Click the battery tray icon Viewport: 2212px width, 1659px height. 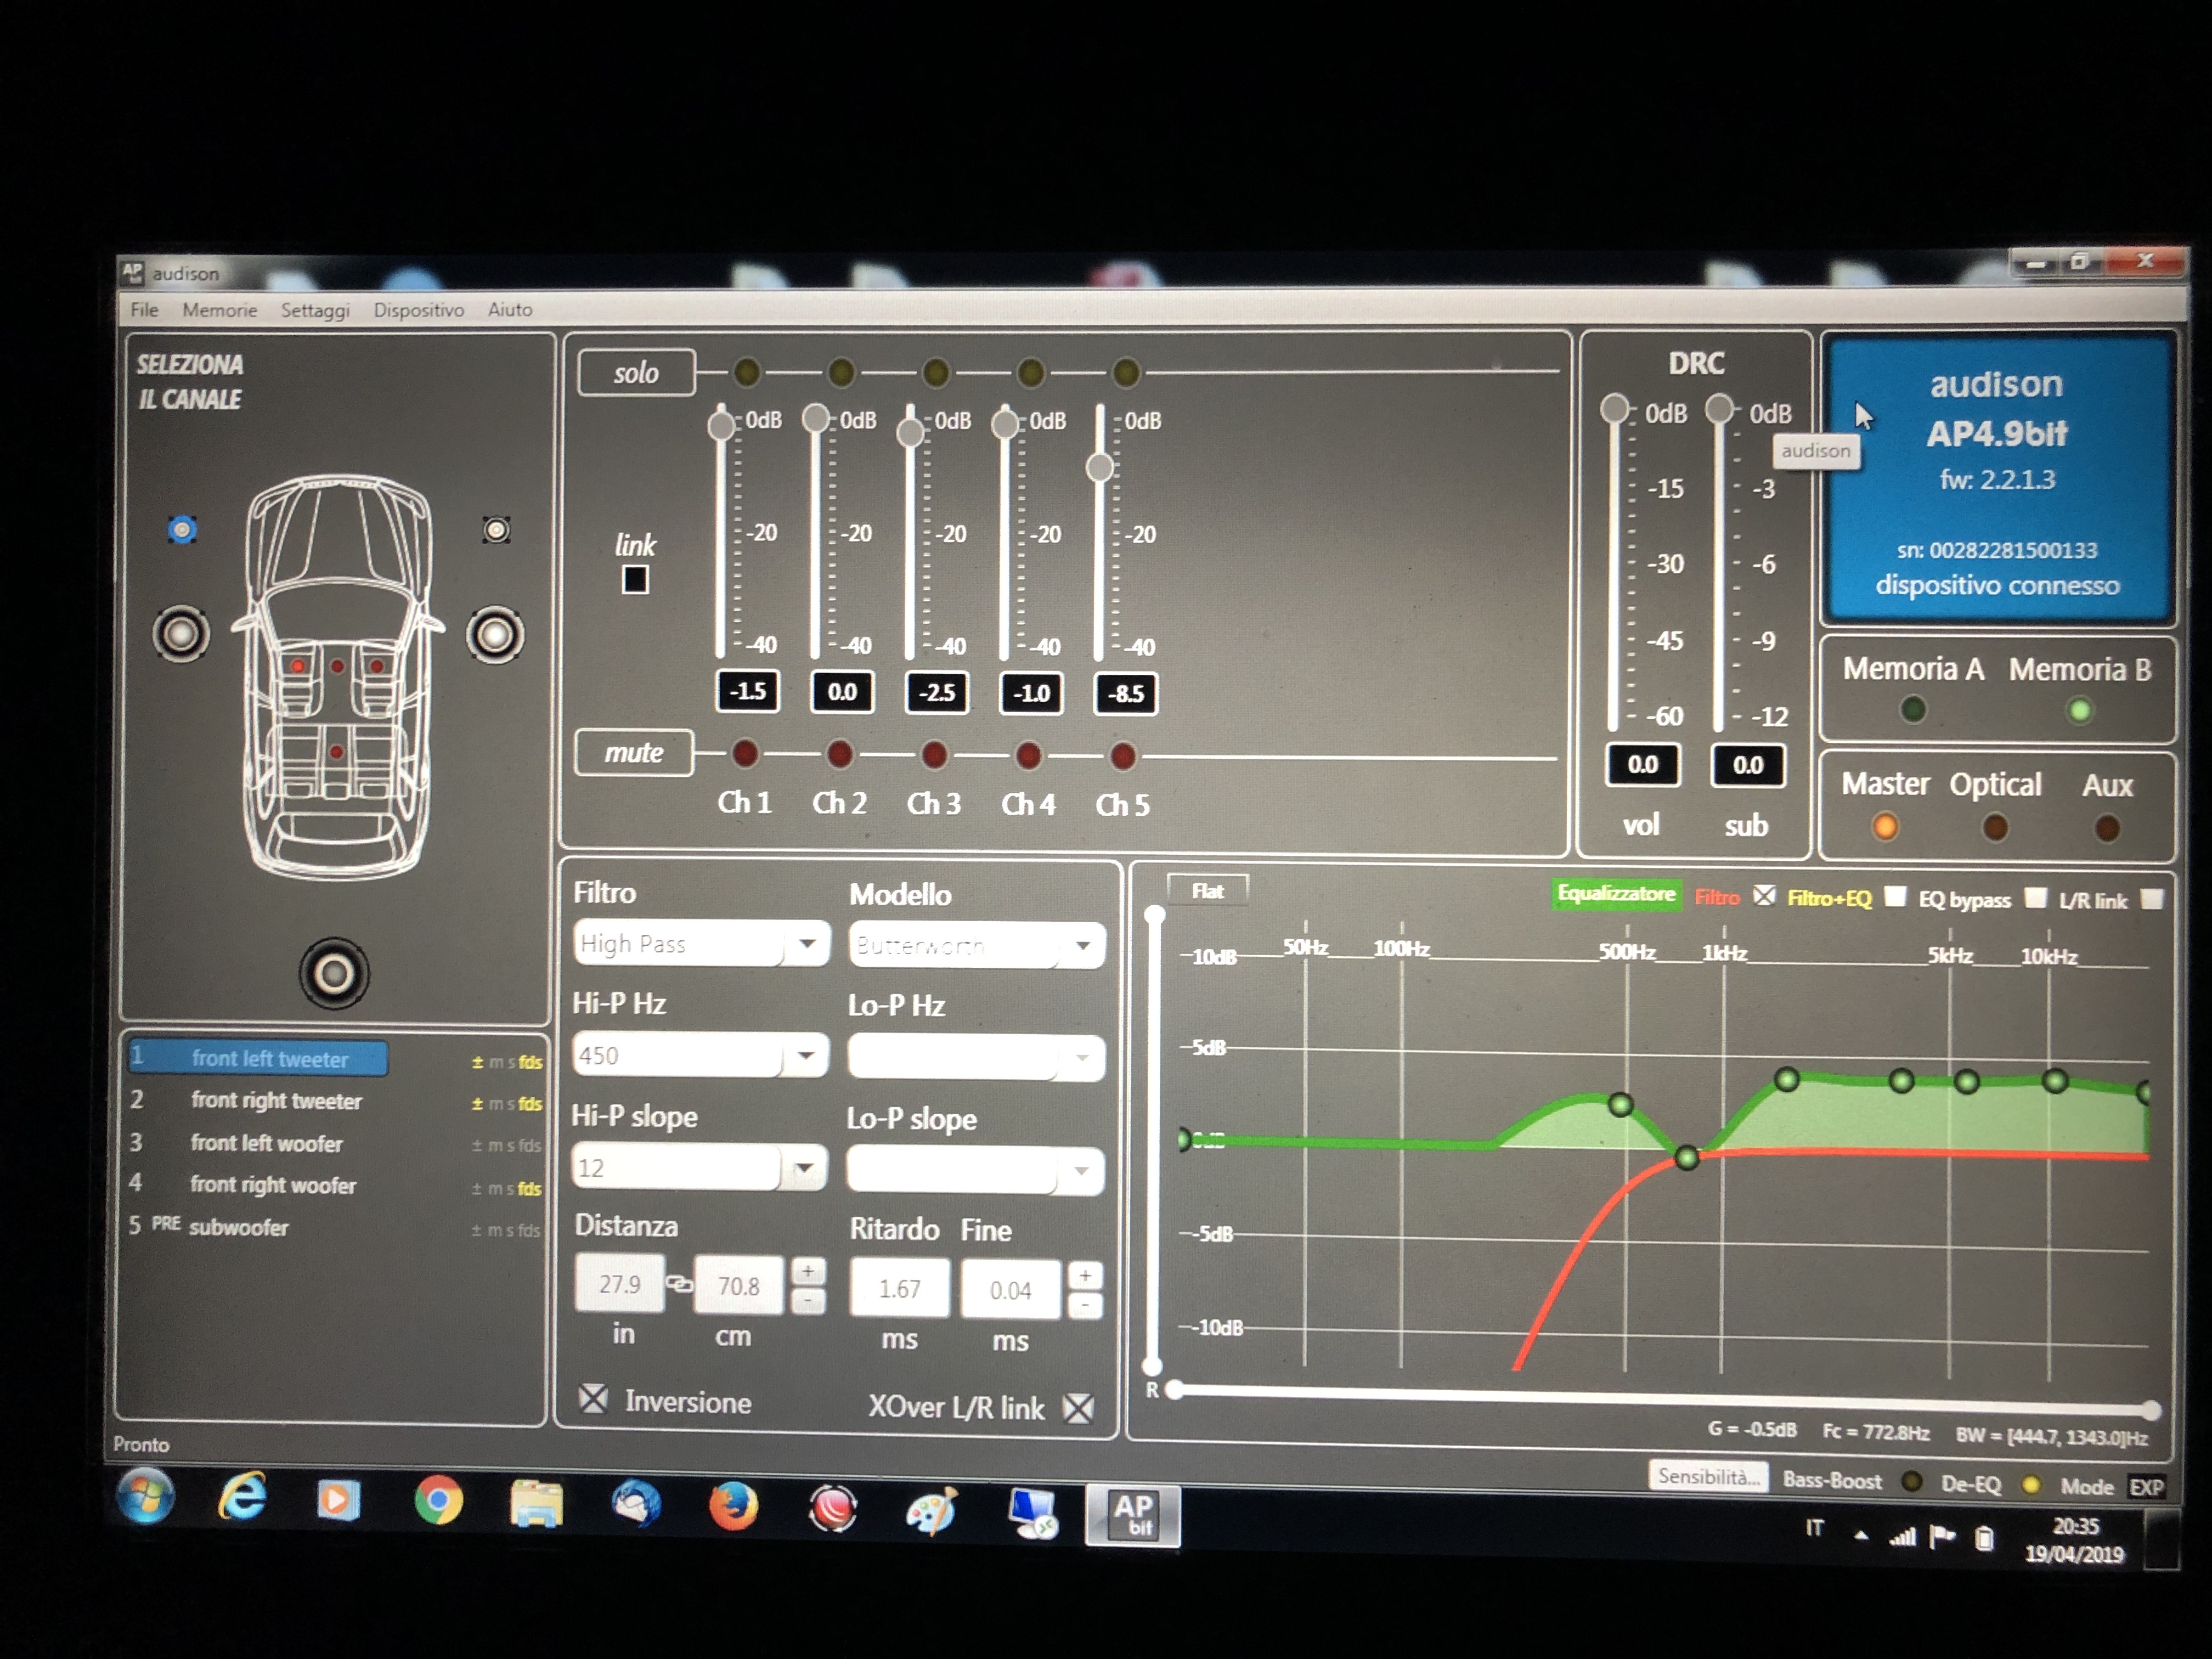1985,1538
